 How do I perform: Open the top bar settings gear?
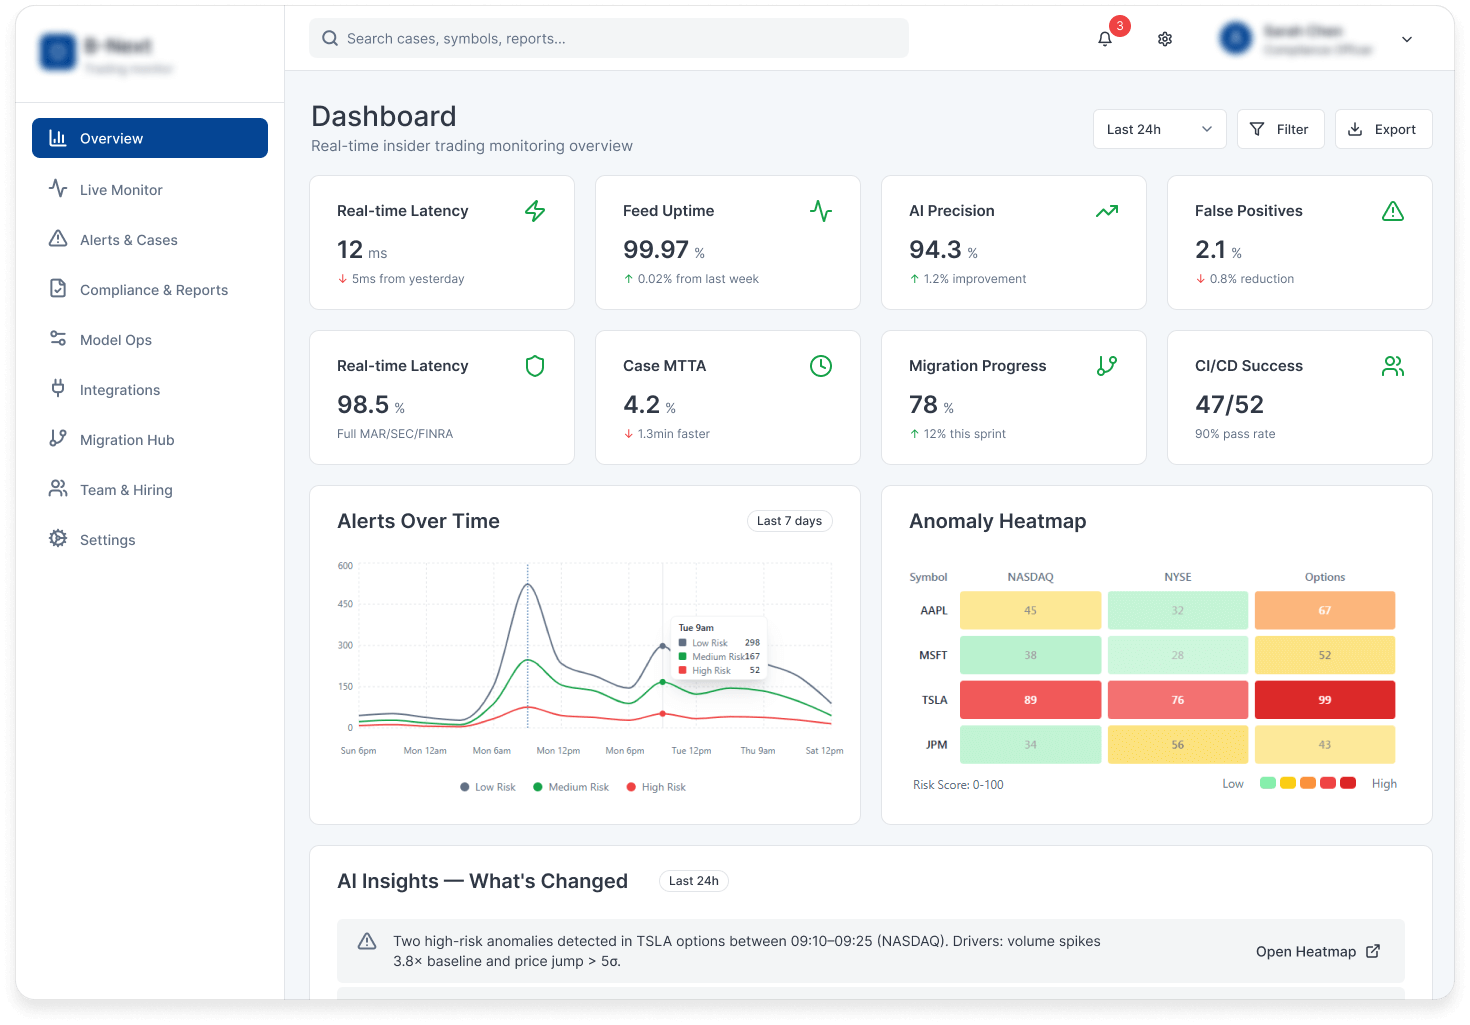coord(1165,39)
